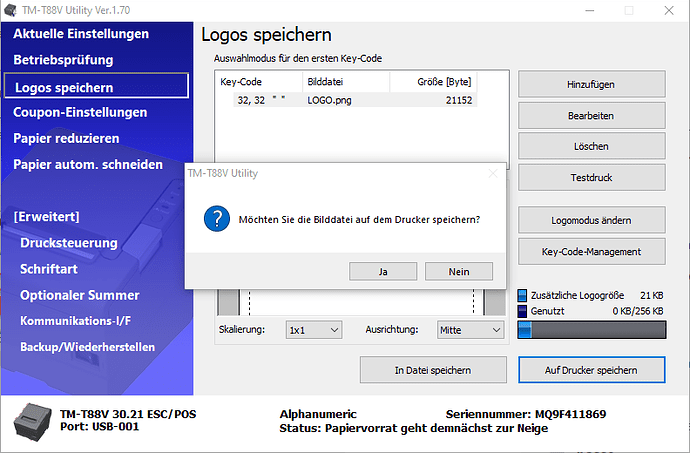Click the printer icon in status bar
Screen dimensions: 690x453
(32, 422)
